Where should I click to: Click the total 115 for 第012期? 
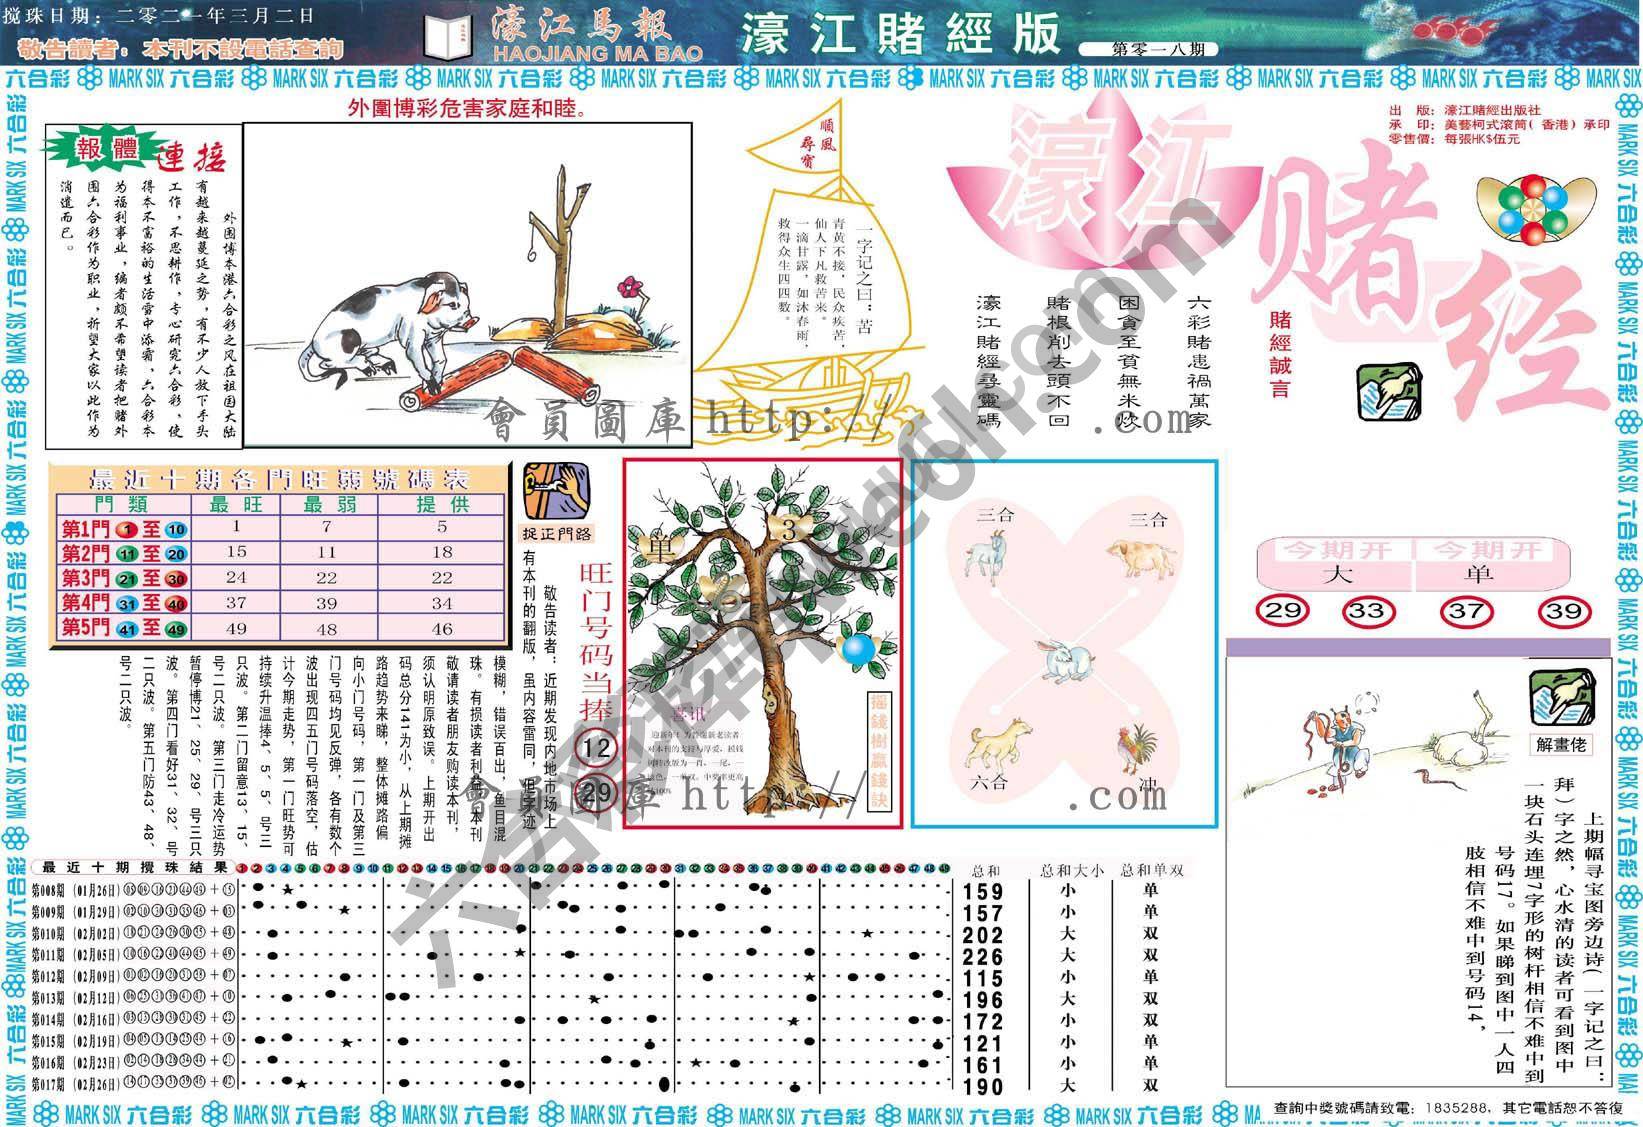(x=983, y=978)
